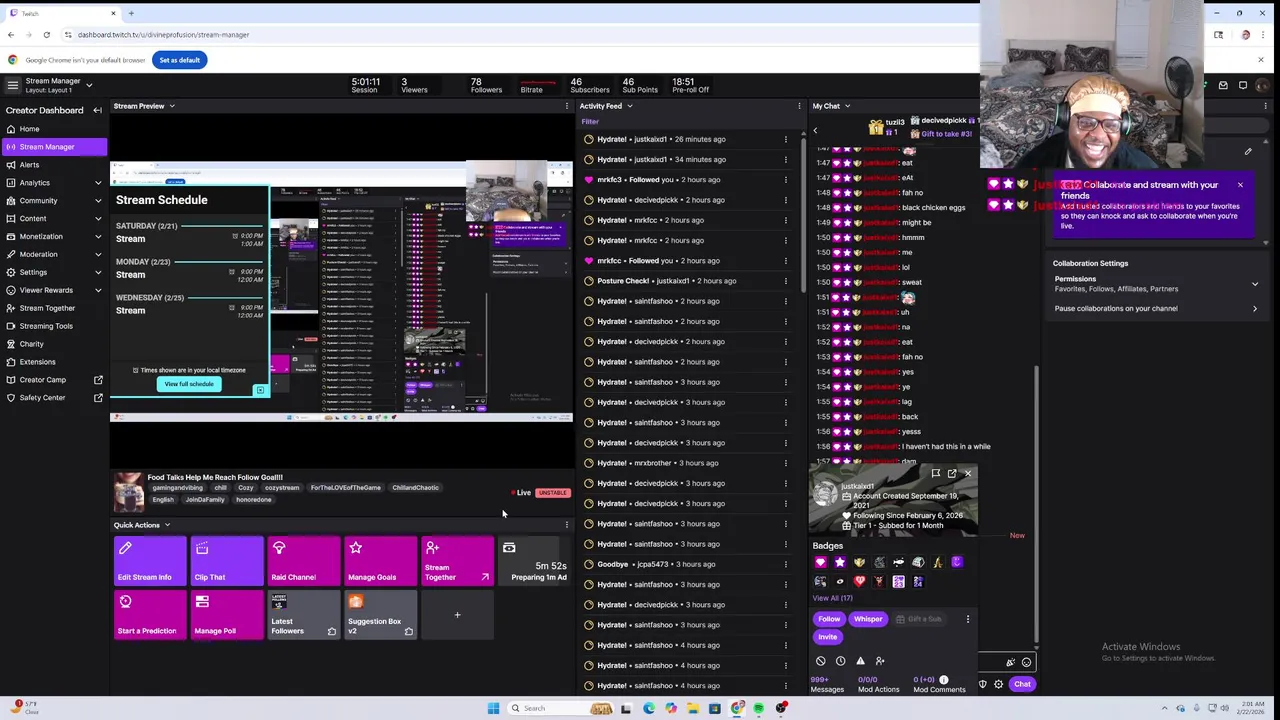Screen dimensions: 1280x720
Task: Open options for Posture Check! activity
Action: [786, 281]
